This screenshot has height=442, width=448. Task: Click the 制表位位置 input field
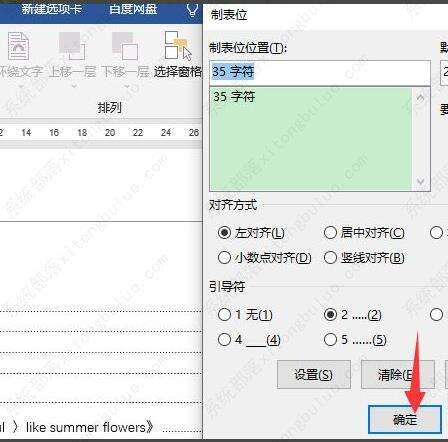click(x=320, y=72)
